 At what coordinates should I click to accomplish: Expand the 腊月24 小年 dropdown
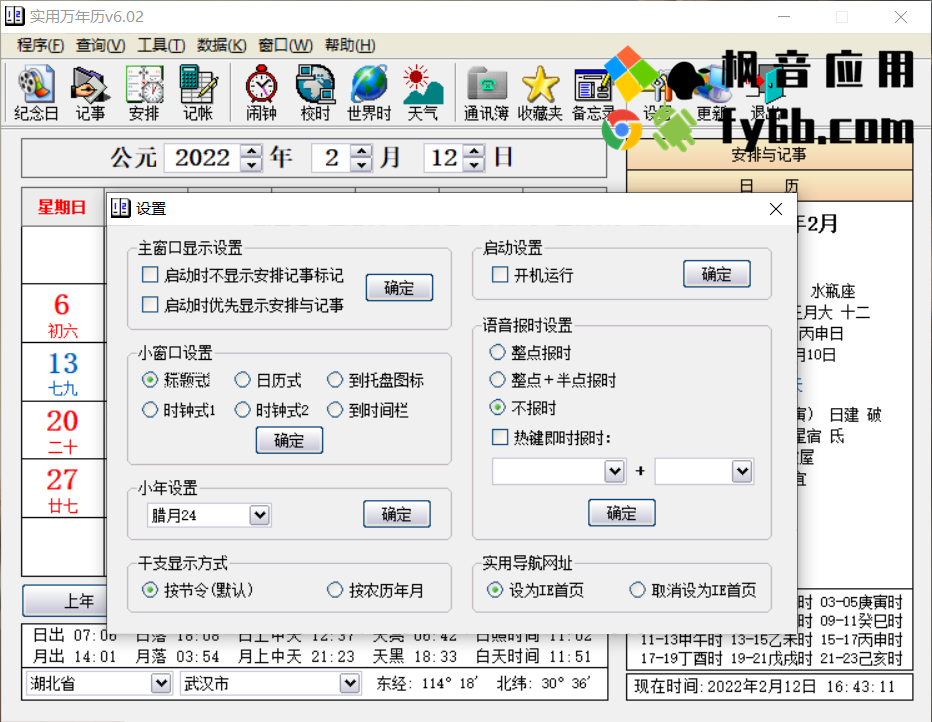pos(259,515)
